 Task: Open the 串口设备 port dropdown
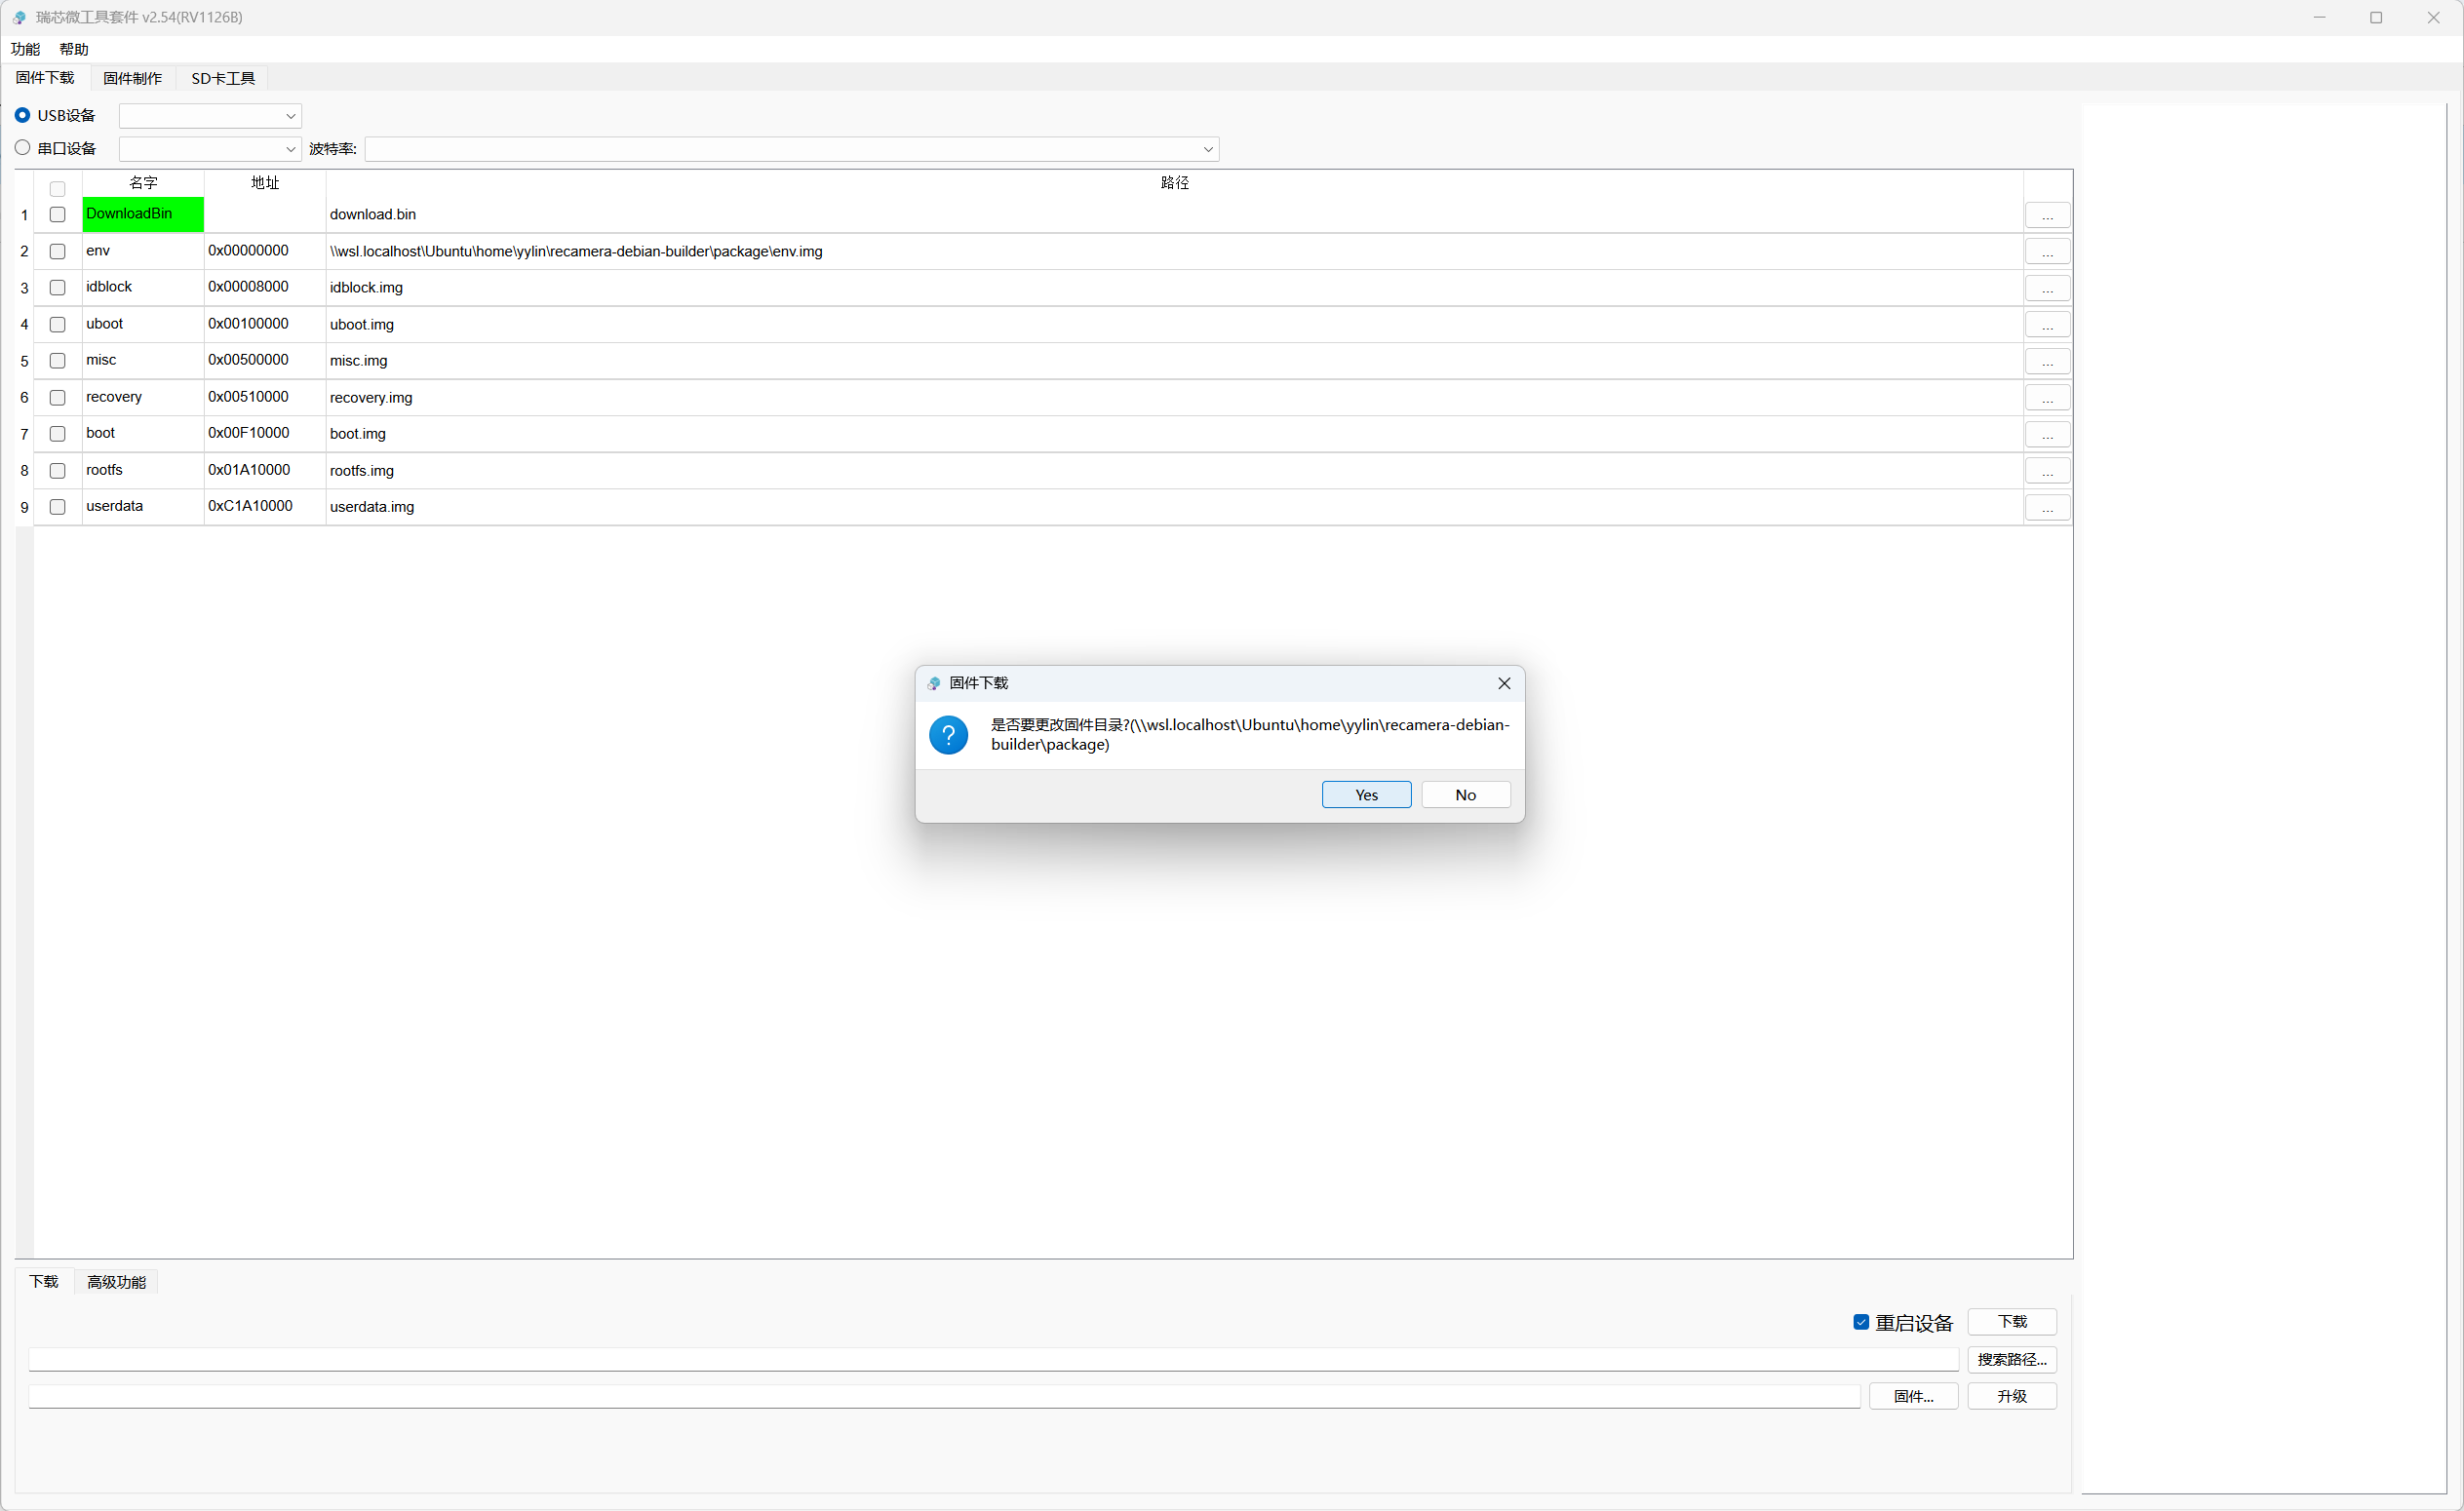tap(210, 149)
